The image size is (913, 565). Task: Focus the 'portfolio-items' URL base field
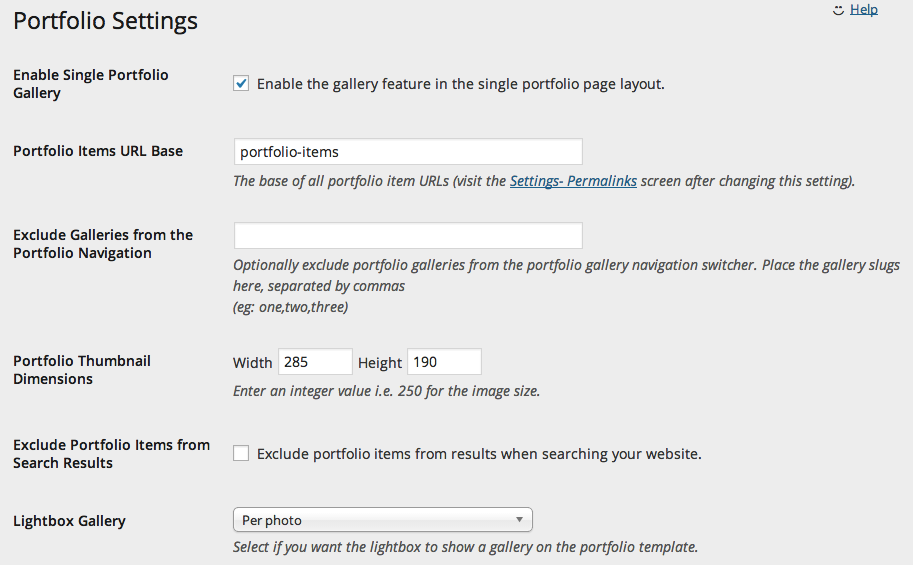pos(408,151)
